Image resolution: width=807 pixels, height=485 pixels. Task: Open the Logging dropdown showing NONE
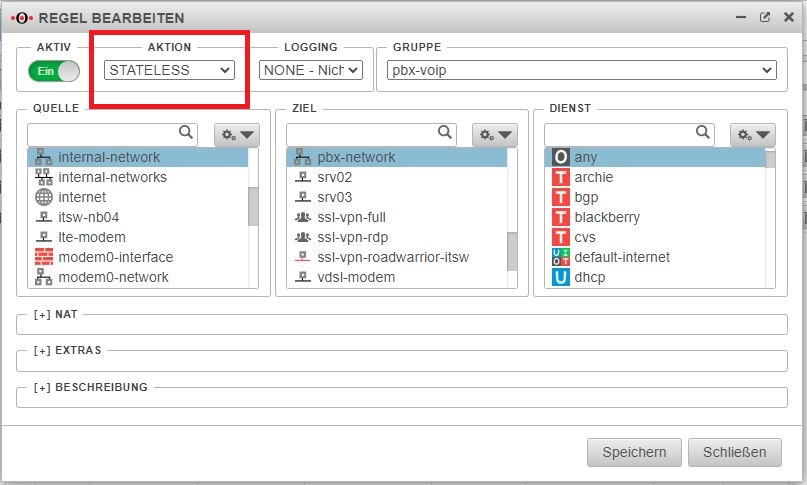coord(309,70)
